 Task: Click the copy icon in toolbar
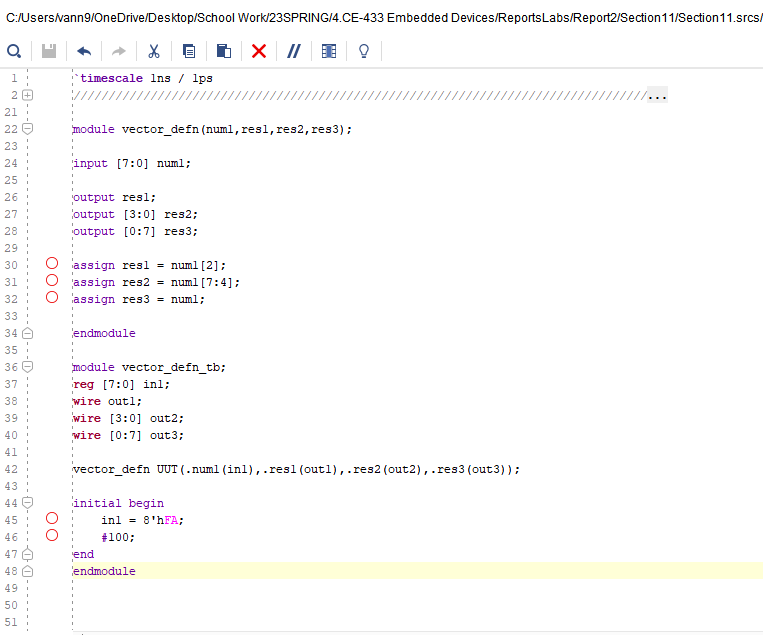click(189, 51)
